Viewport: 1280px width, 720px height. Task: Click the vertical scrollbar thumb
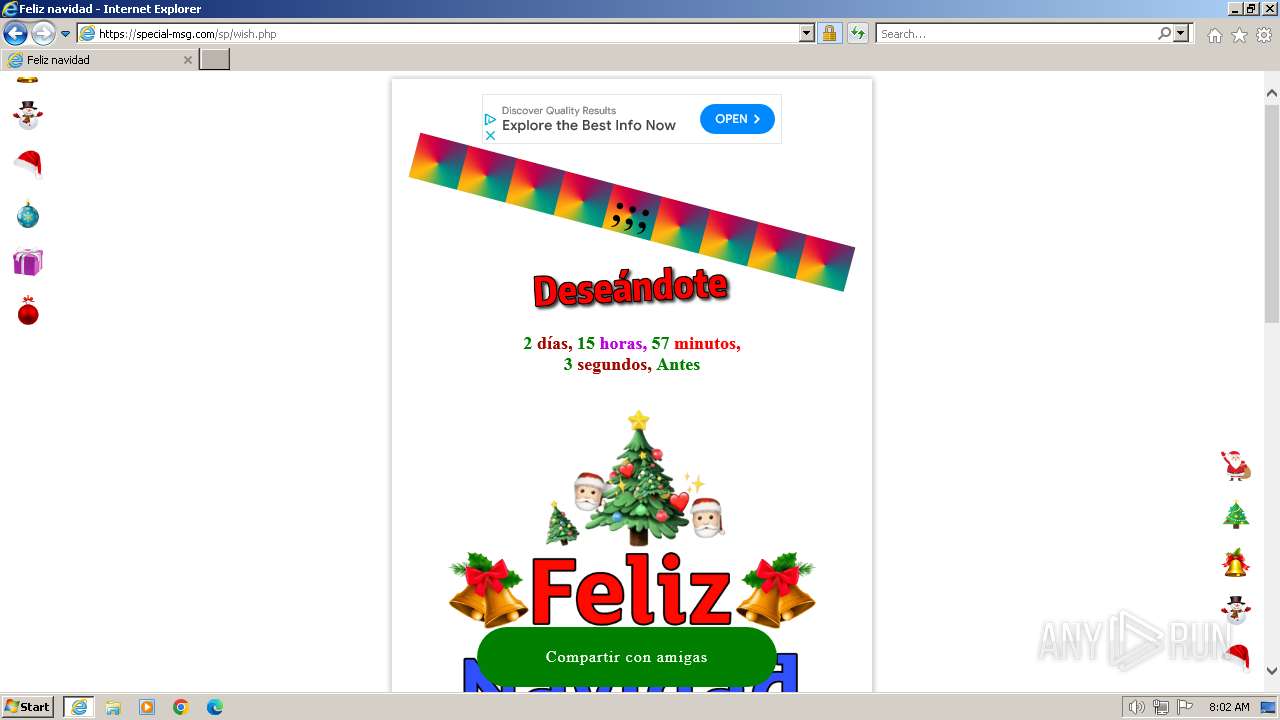[1272, 213]
